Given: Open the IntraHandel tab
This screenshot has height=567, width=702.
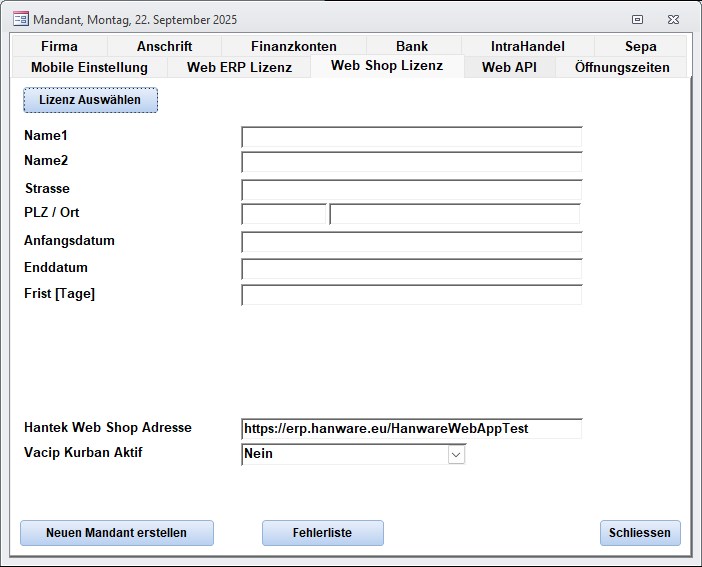Looking at the screenshot, I should click(527, 46).
